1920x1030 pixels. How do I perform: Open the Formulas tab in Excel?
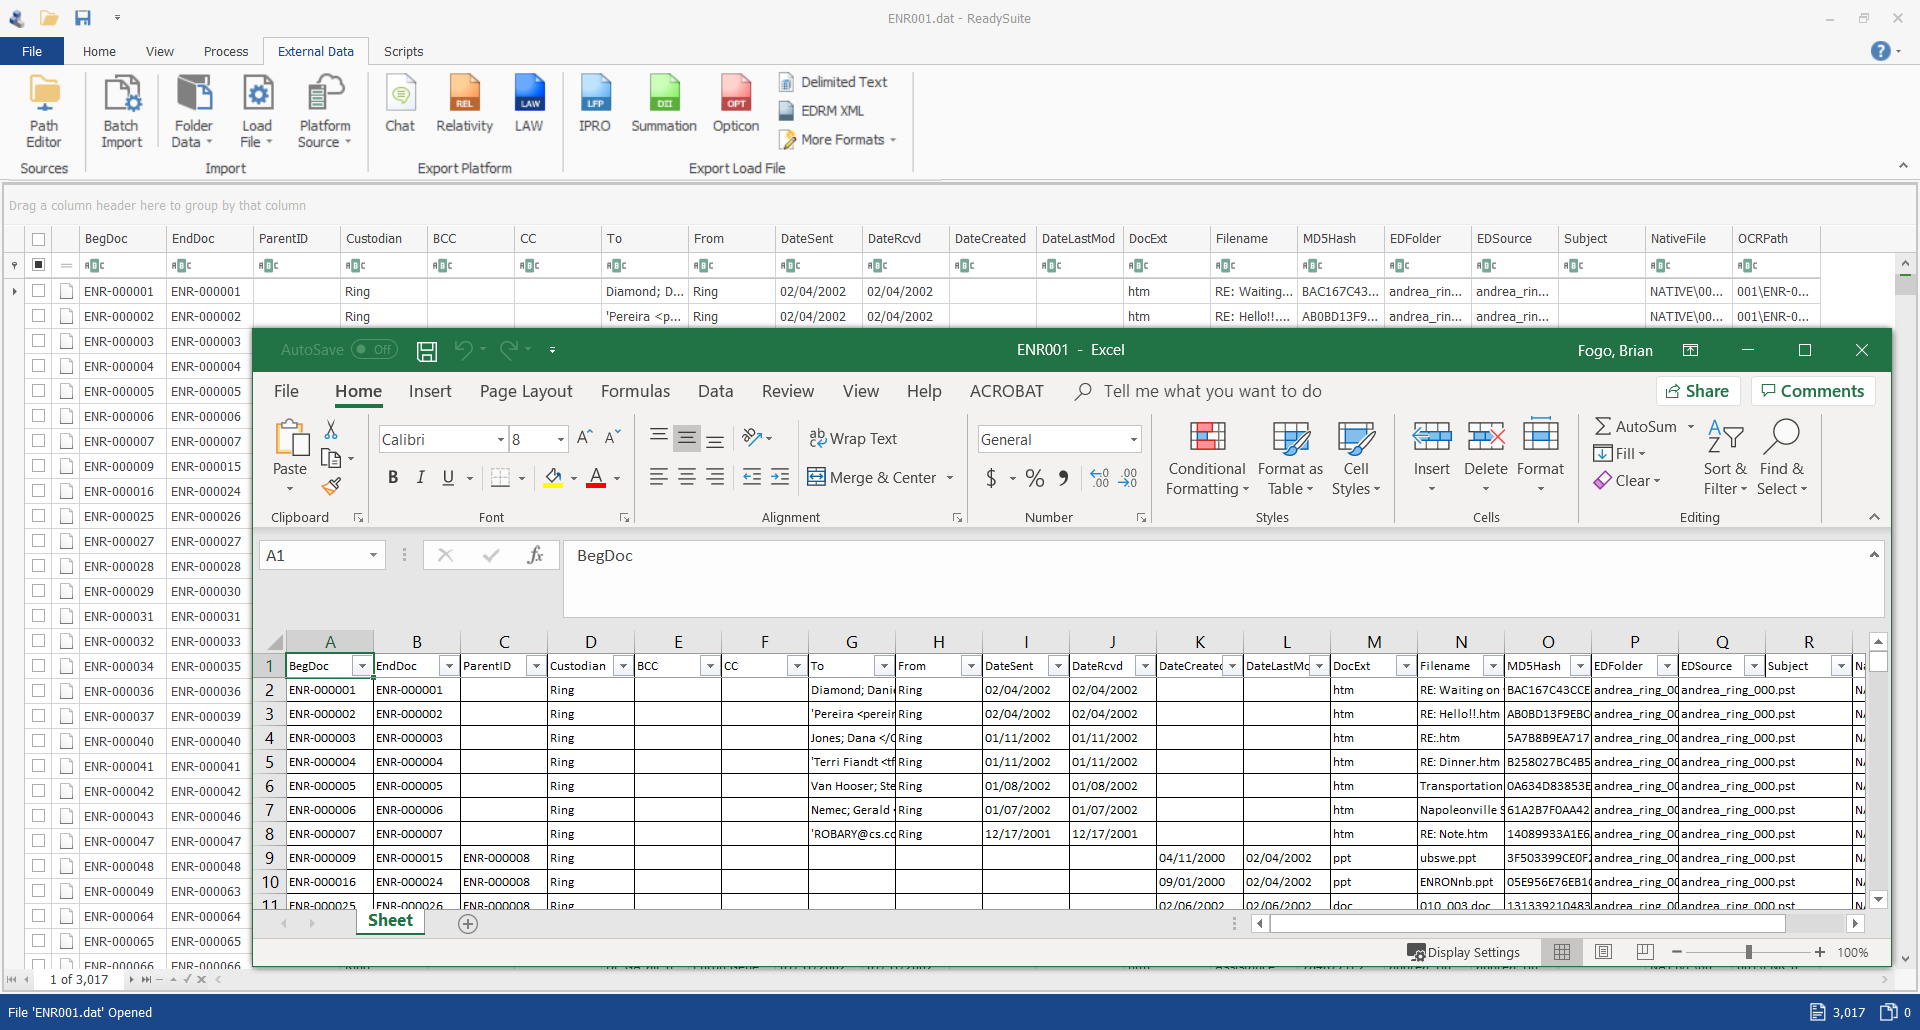635,391
